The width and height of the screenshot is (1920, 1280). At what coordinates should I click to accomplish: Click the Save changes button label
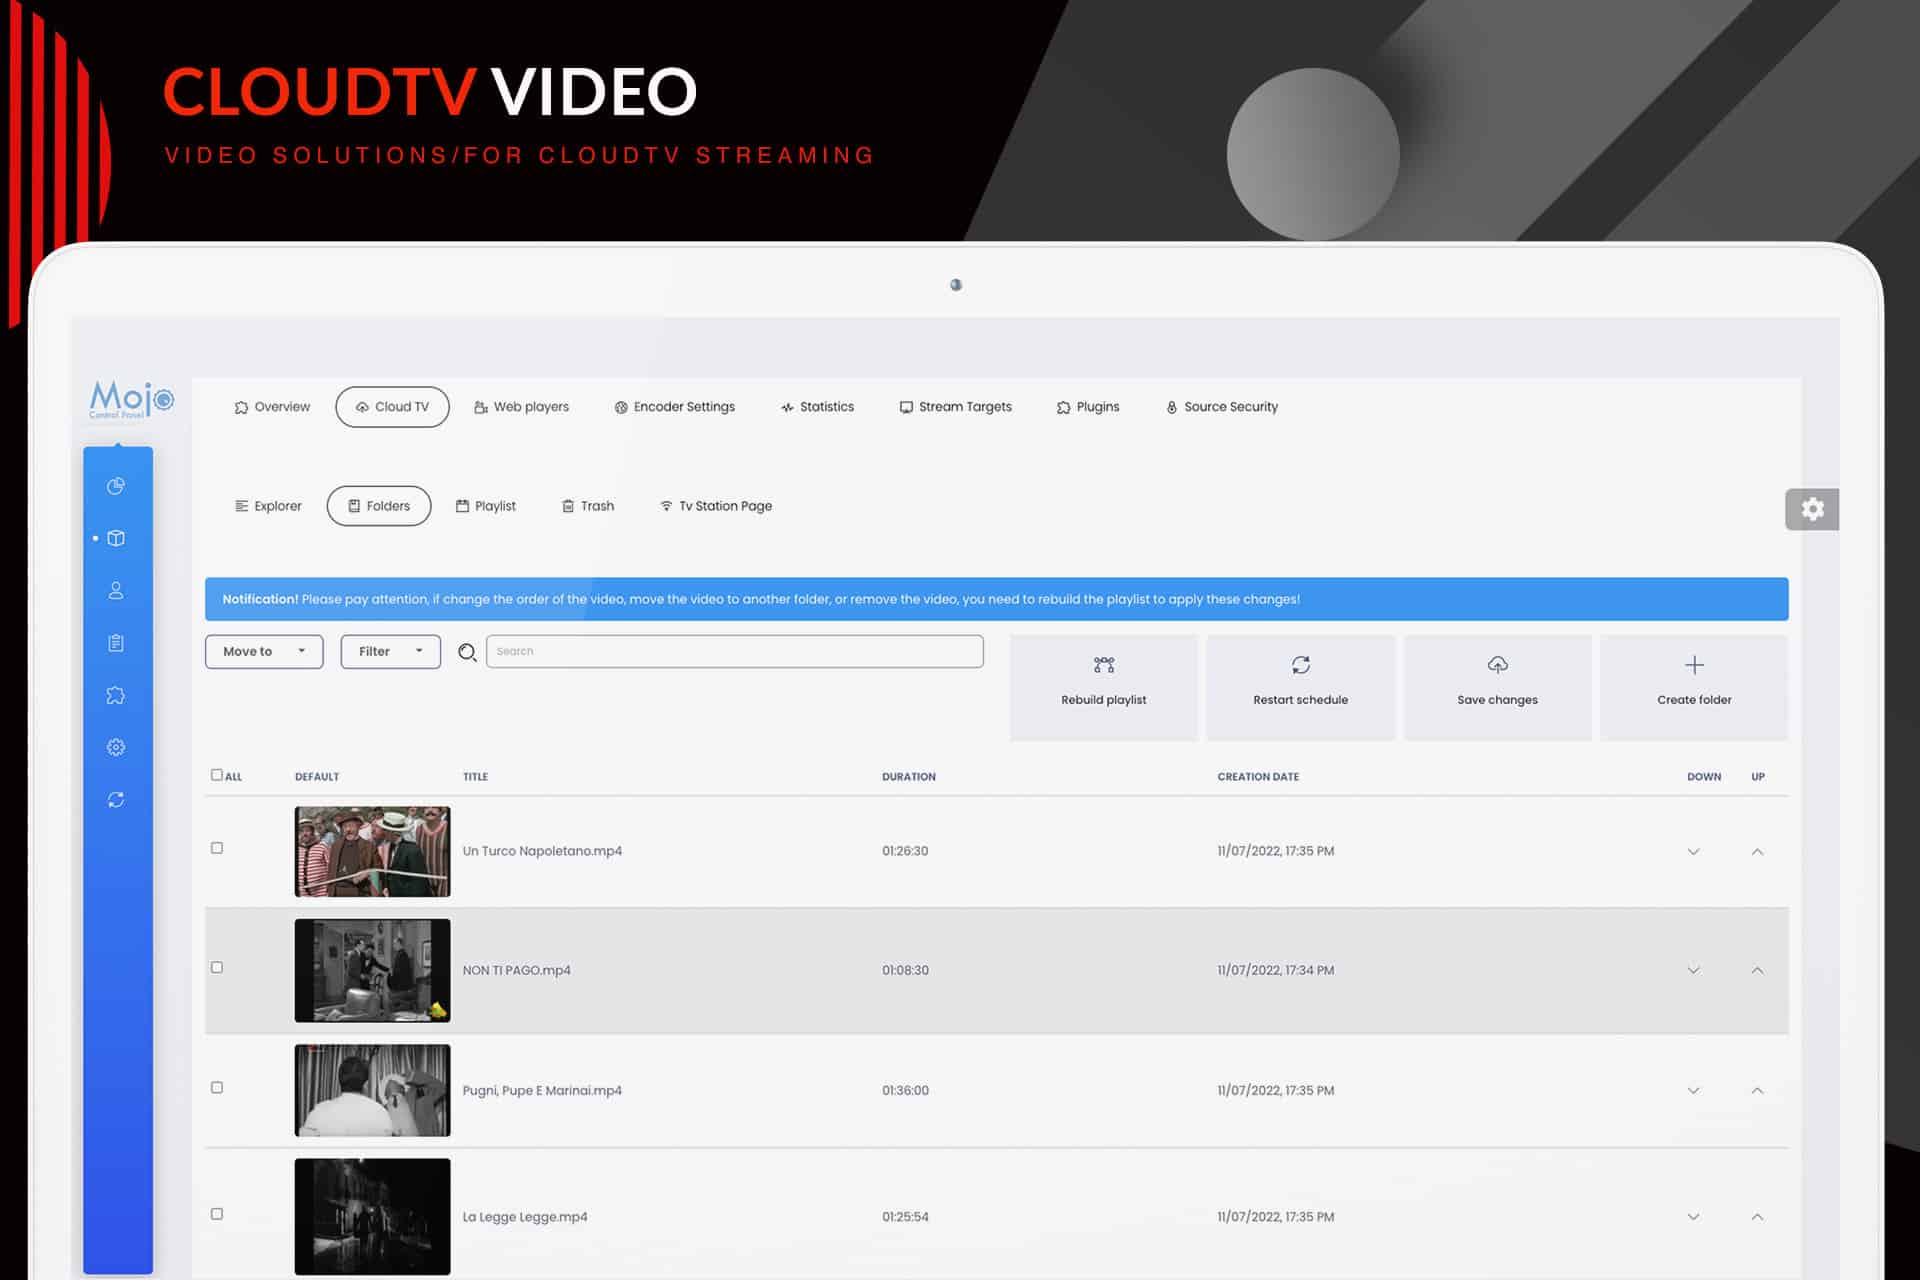[x=1497, y=700]
